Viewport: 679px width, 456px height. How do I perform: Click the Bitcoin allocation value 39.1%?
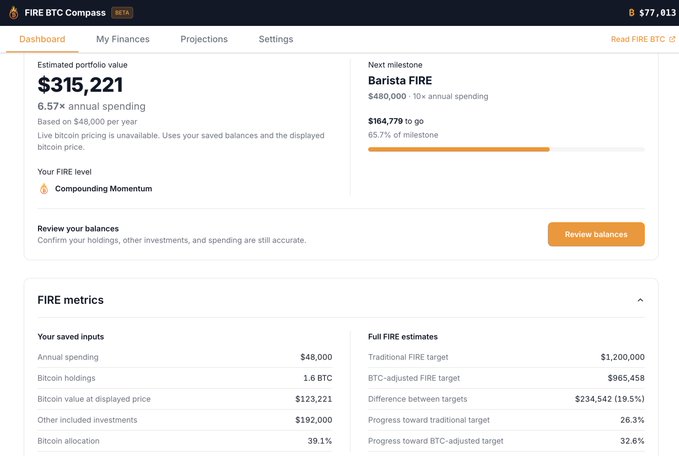point(320,441)
